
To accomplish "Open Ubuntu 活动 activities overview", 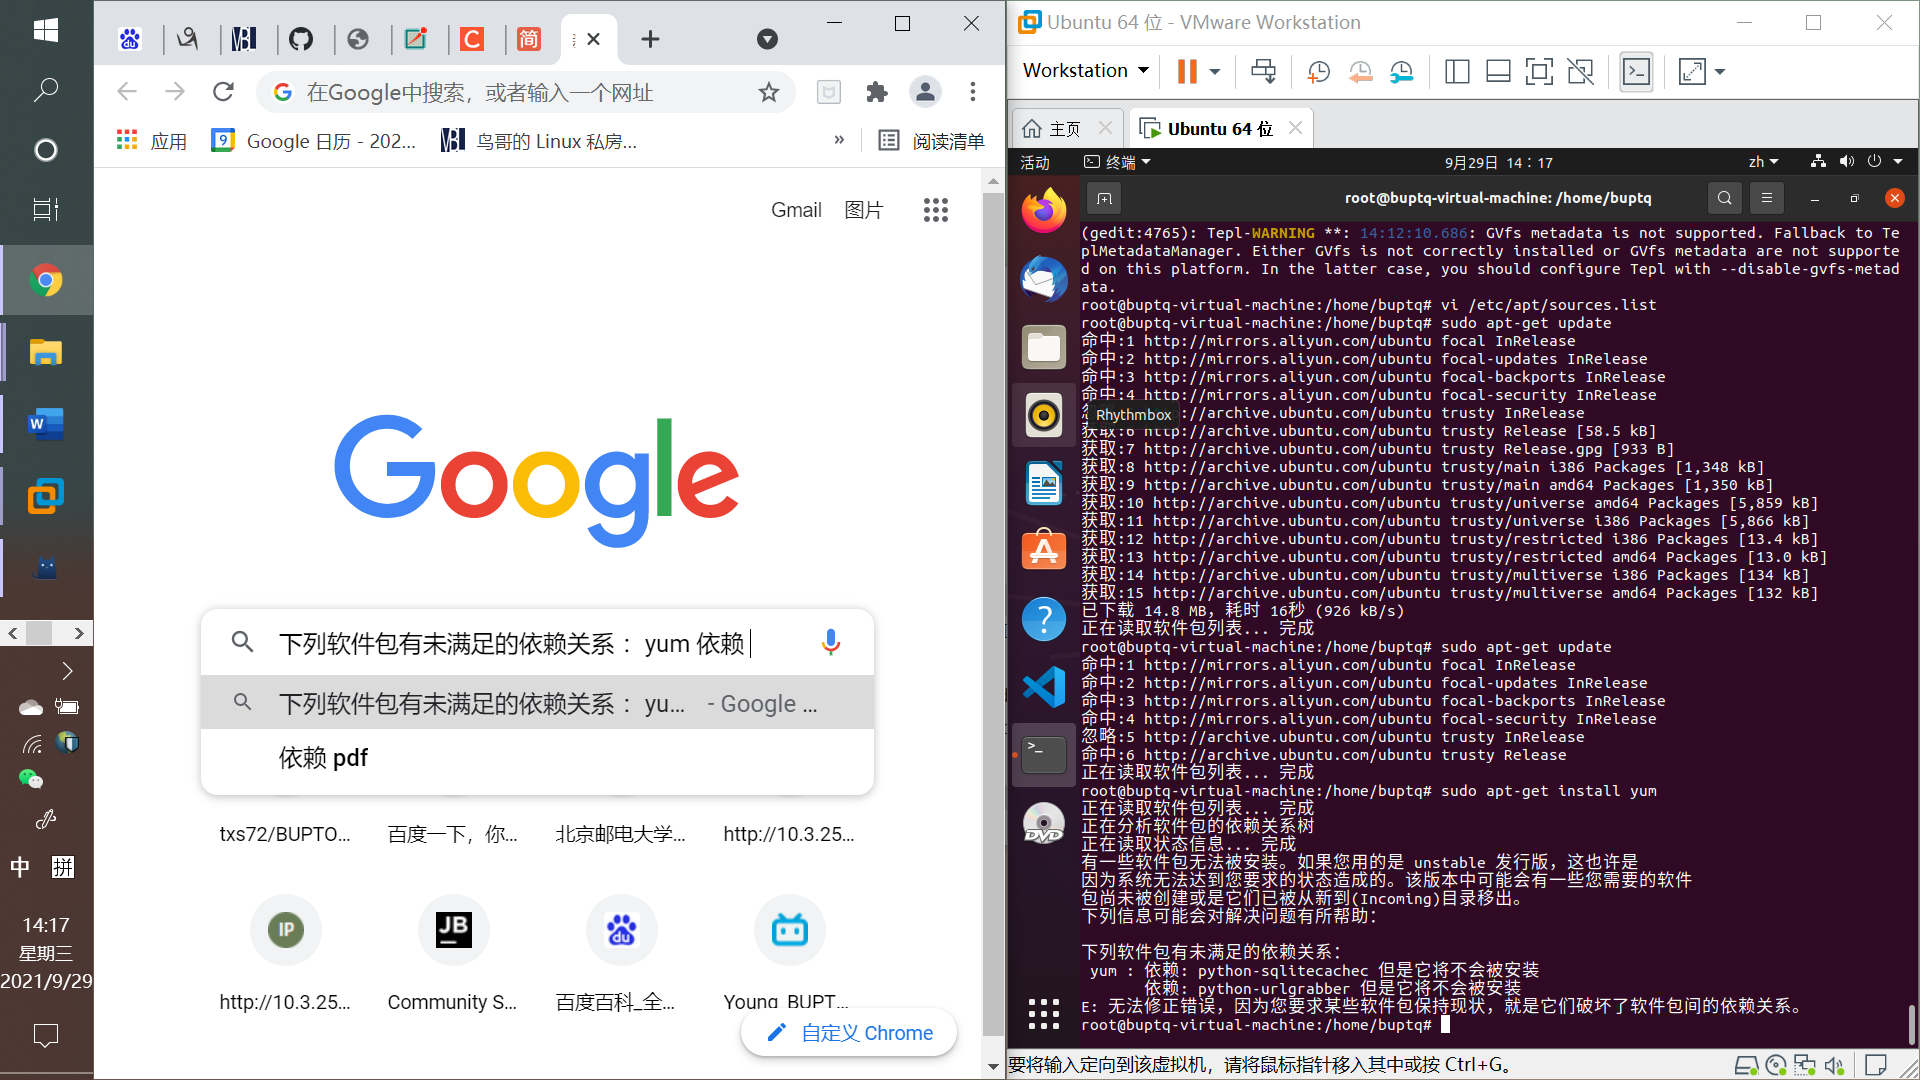I will [x=1035, y=162].
